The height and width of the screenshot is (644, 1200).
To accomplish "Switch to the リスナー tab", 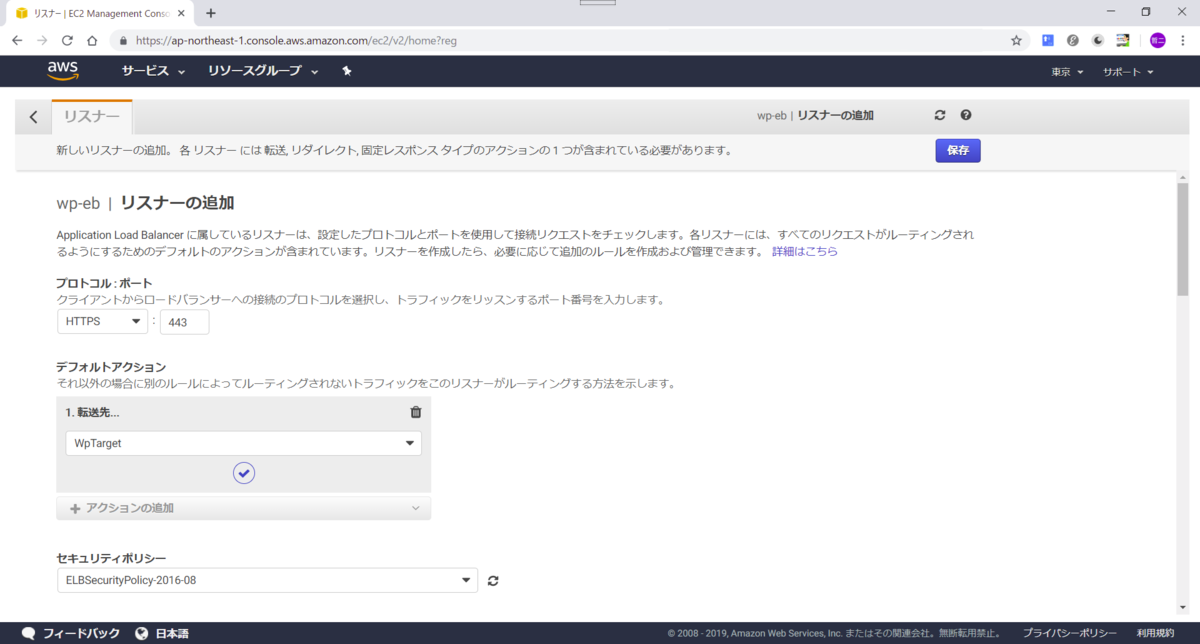I will pyautogui.click(x=91, y=115).
